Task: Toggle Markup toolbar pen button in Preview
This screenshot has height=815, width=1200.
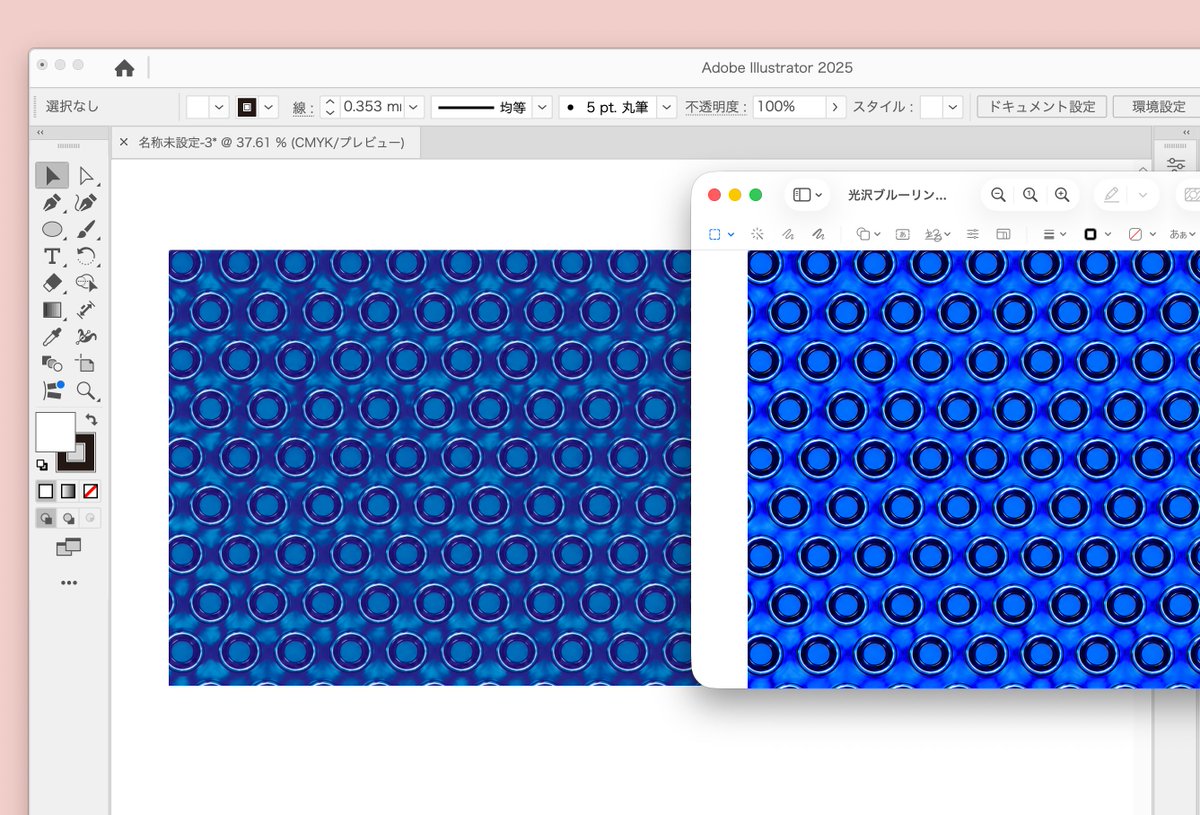Action: tap(1111, 195)
